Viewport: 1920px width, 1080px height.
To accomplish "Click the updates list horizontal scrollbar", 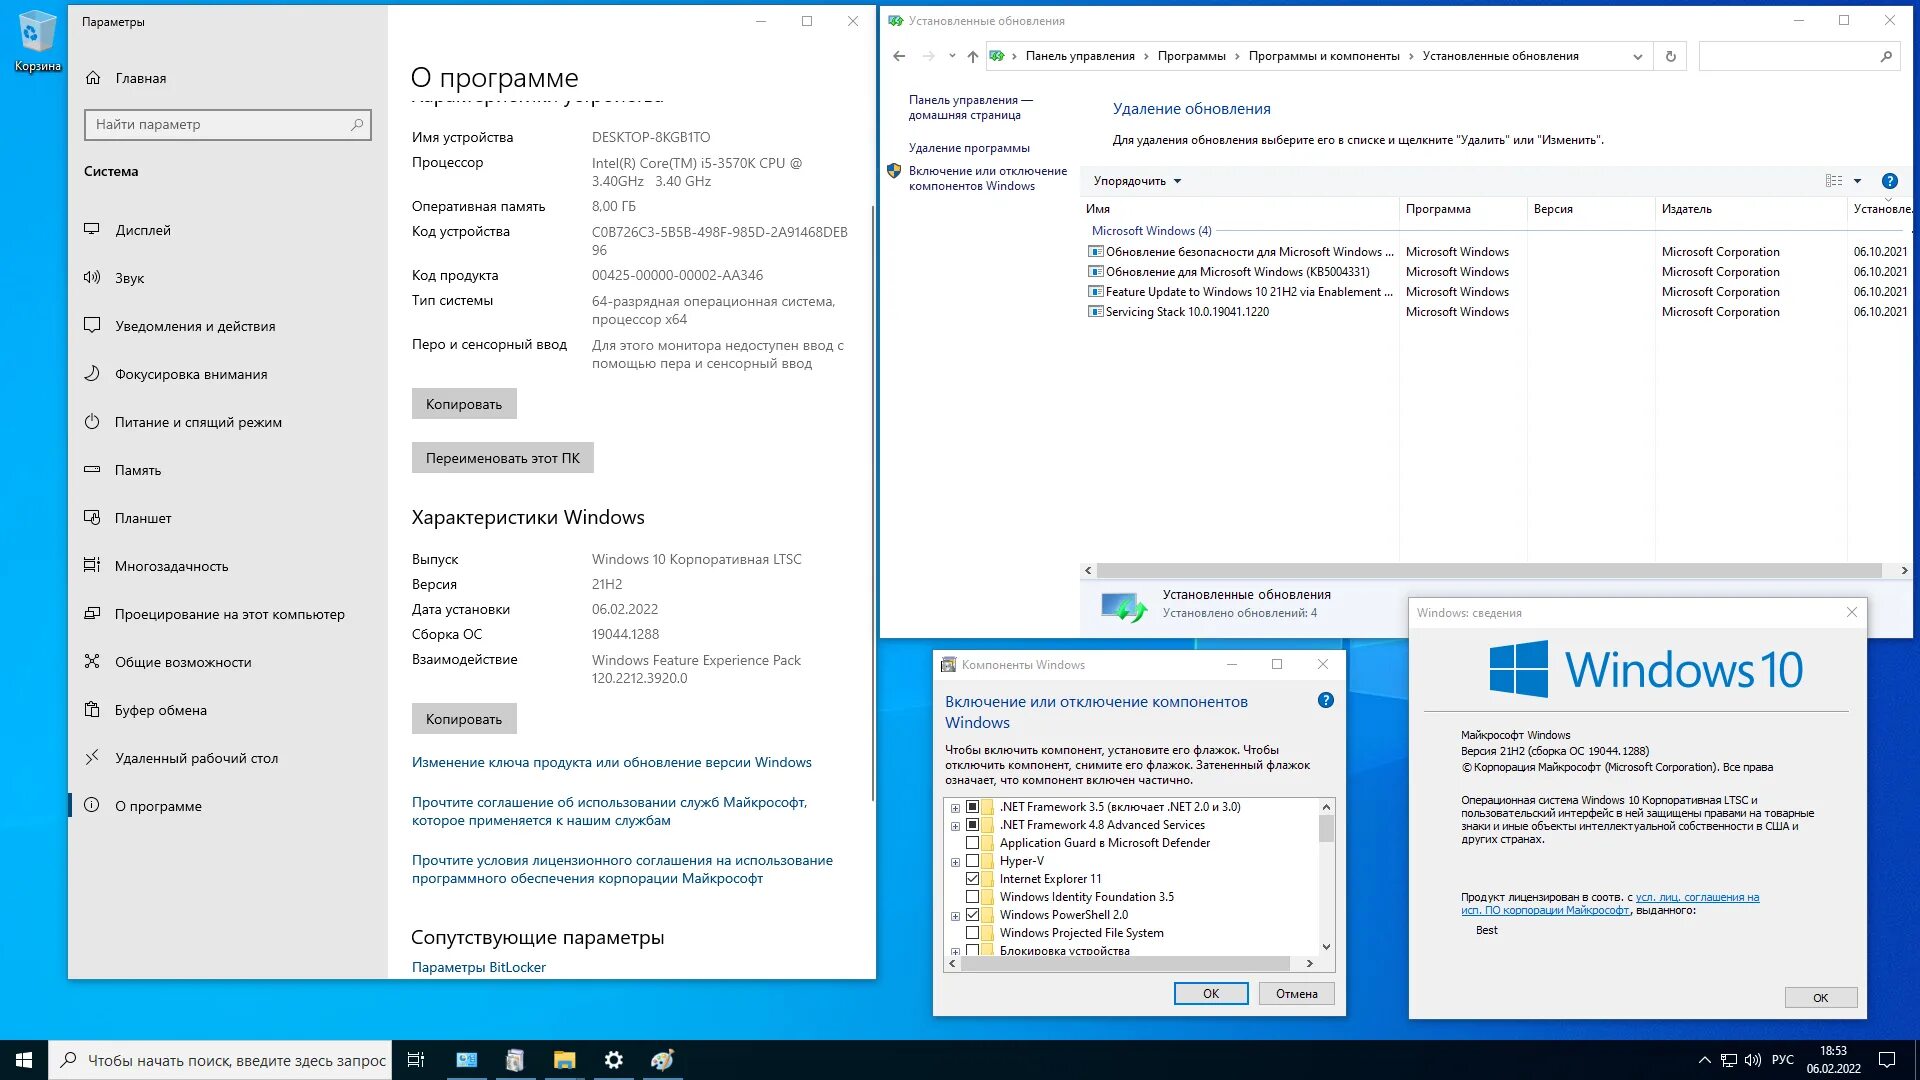I will pos(1488,571).
